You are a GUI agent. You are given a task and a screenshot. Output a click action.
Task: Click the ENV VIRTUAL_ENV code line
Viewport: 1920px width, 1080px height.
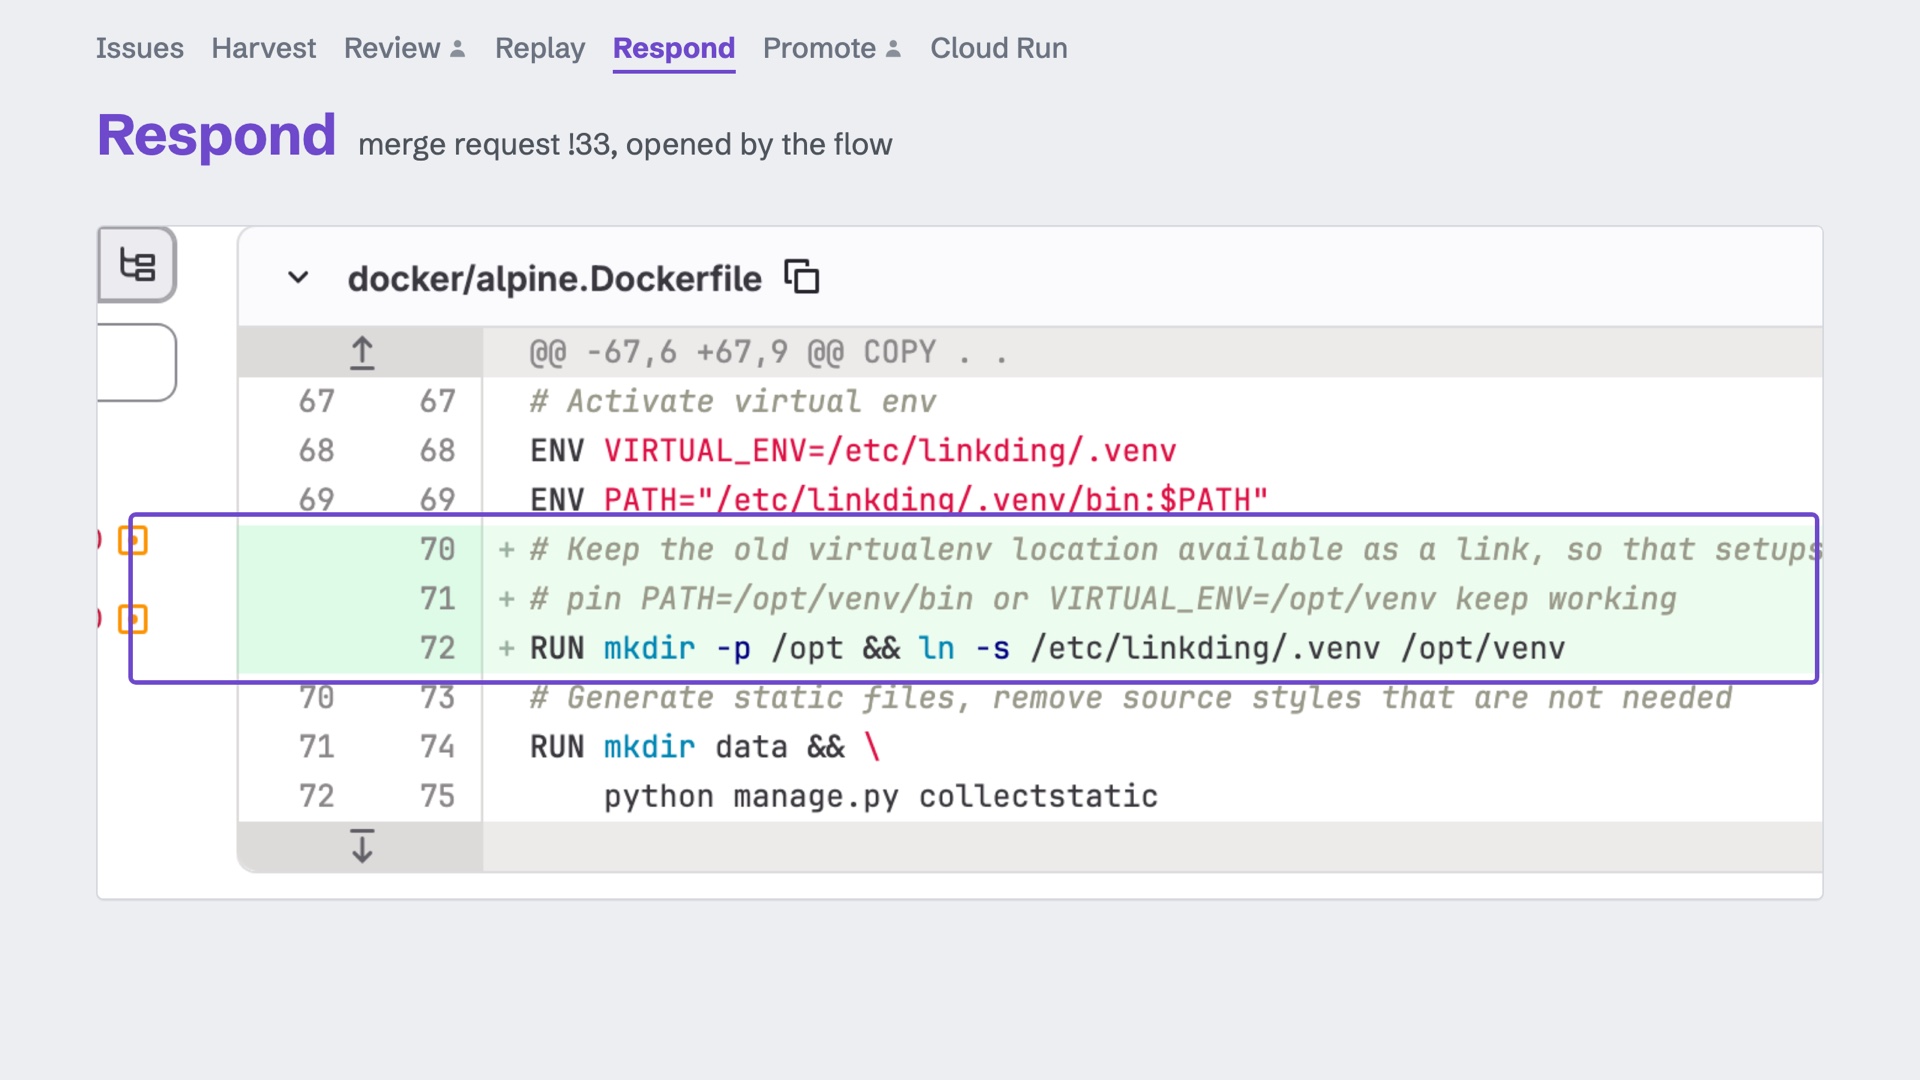pos(853,451)
